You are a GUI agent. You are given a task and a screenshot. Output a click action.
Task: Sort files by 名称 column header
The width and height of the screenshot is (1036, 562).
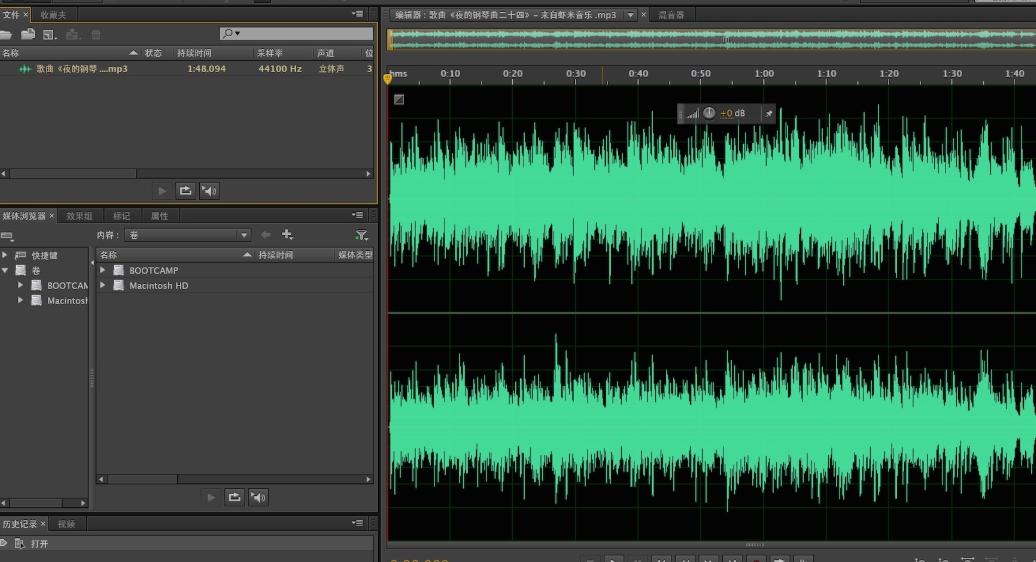tap(69, 53)
